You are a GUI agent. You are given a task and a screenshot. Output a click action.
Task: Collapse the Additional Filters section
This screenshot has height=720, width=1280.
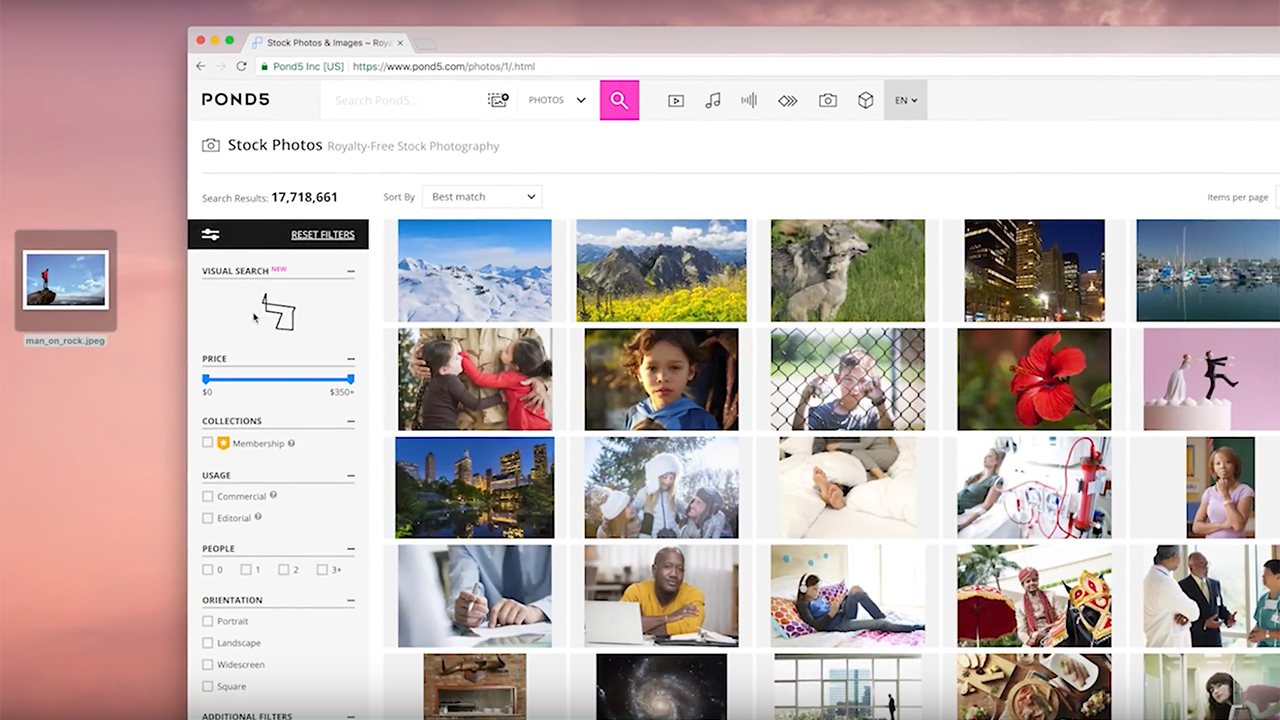[351, 716]
